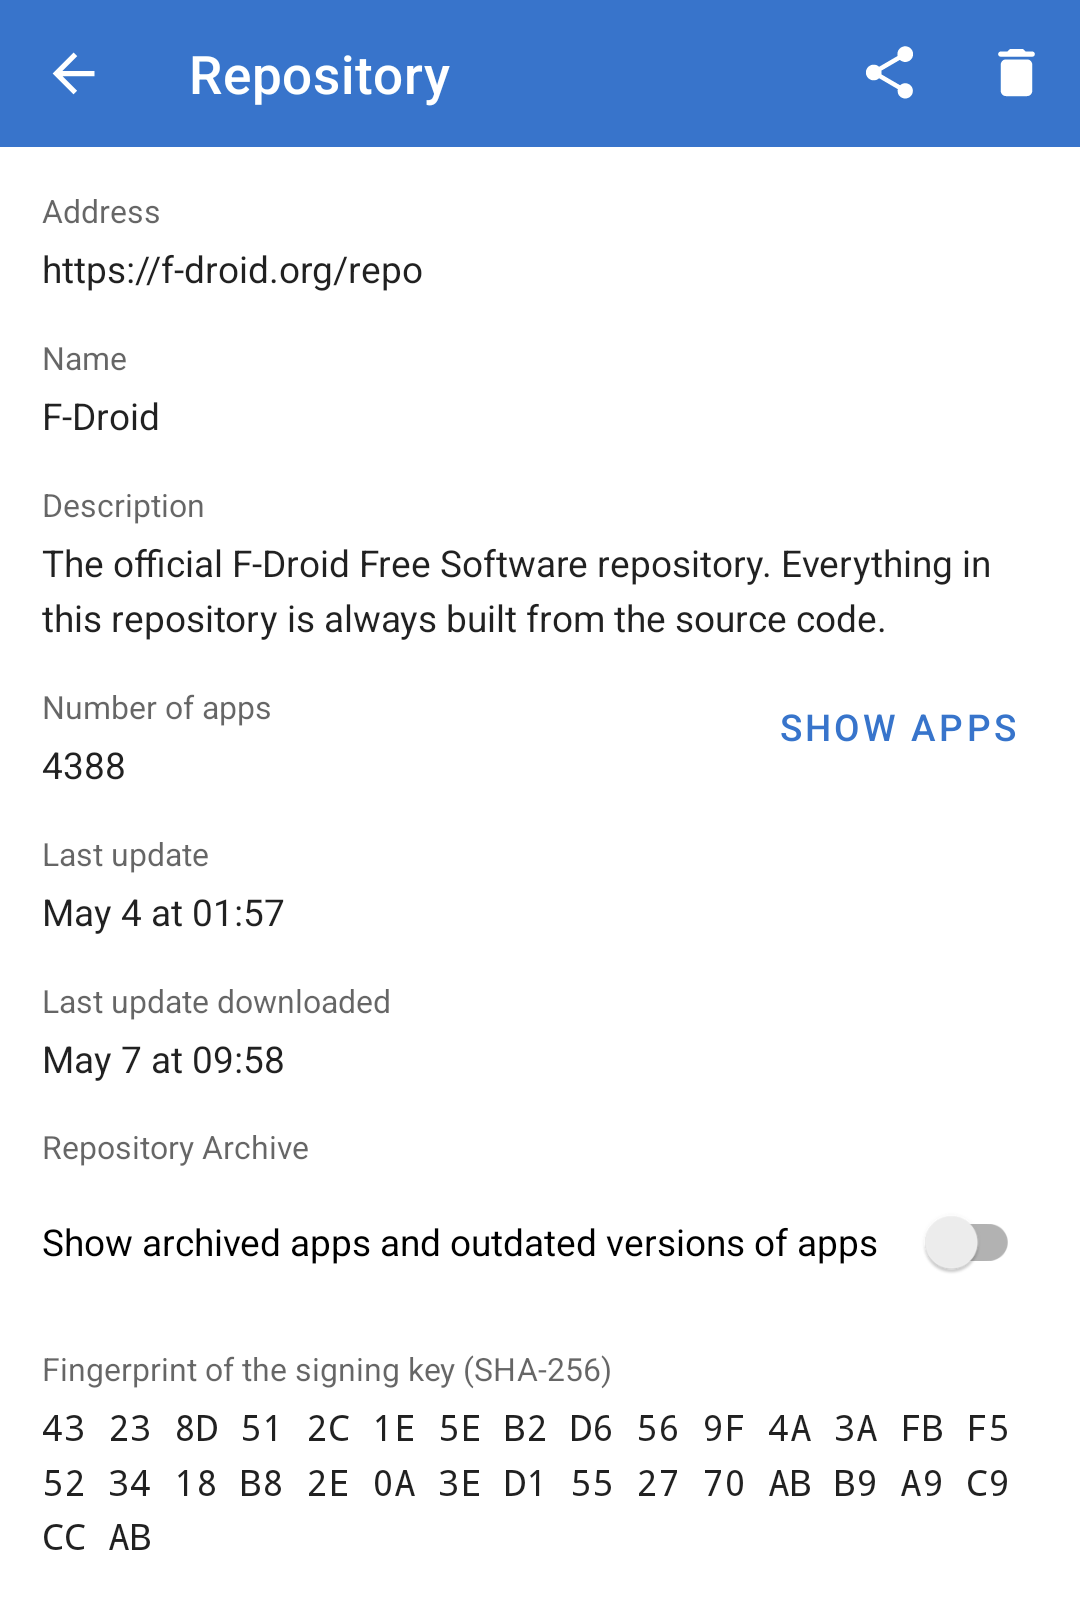Tap the May 7 at 09:58 timestamp
1080x1600 pixels.
pos(164,1061)
